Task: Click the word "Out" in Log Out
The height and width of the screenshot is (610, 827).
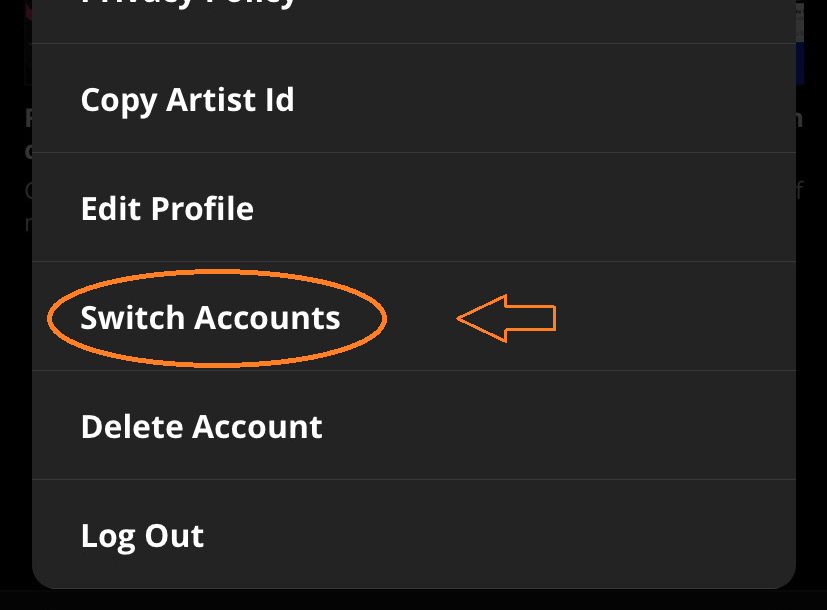Action: [176, 536]
